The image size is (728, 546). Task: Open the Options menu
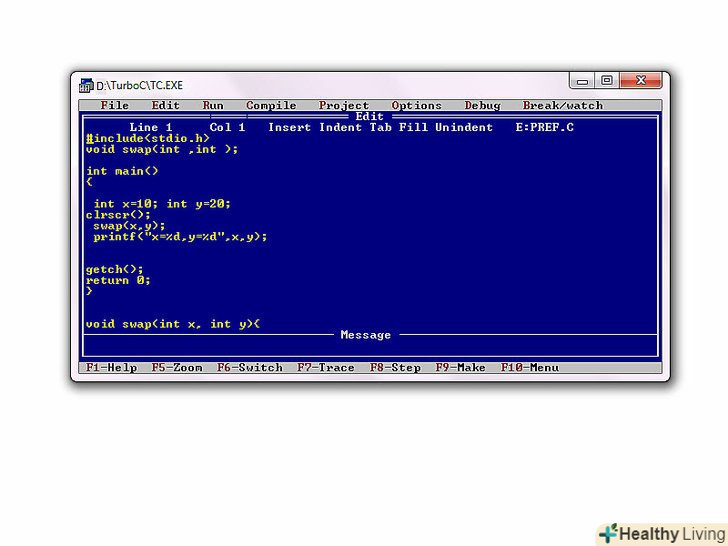416,106
